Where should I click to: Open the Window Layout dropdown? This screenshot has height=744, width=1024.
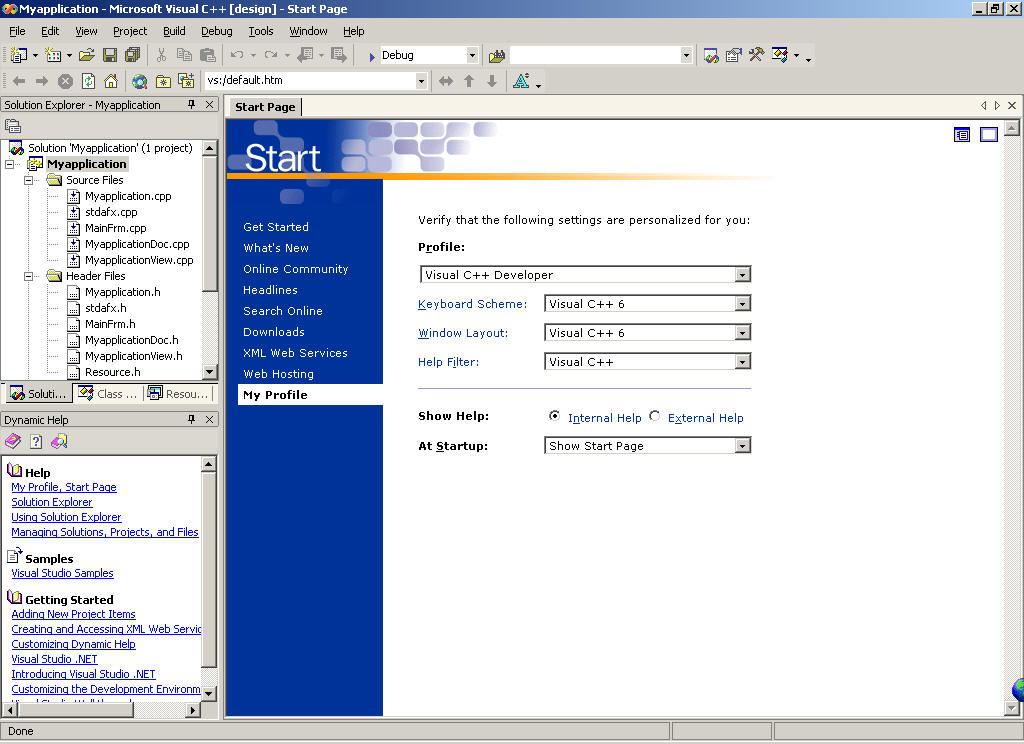point(742,333)
